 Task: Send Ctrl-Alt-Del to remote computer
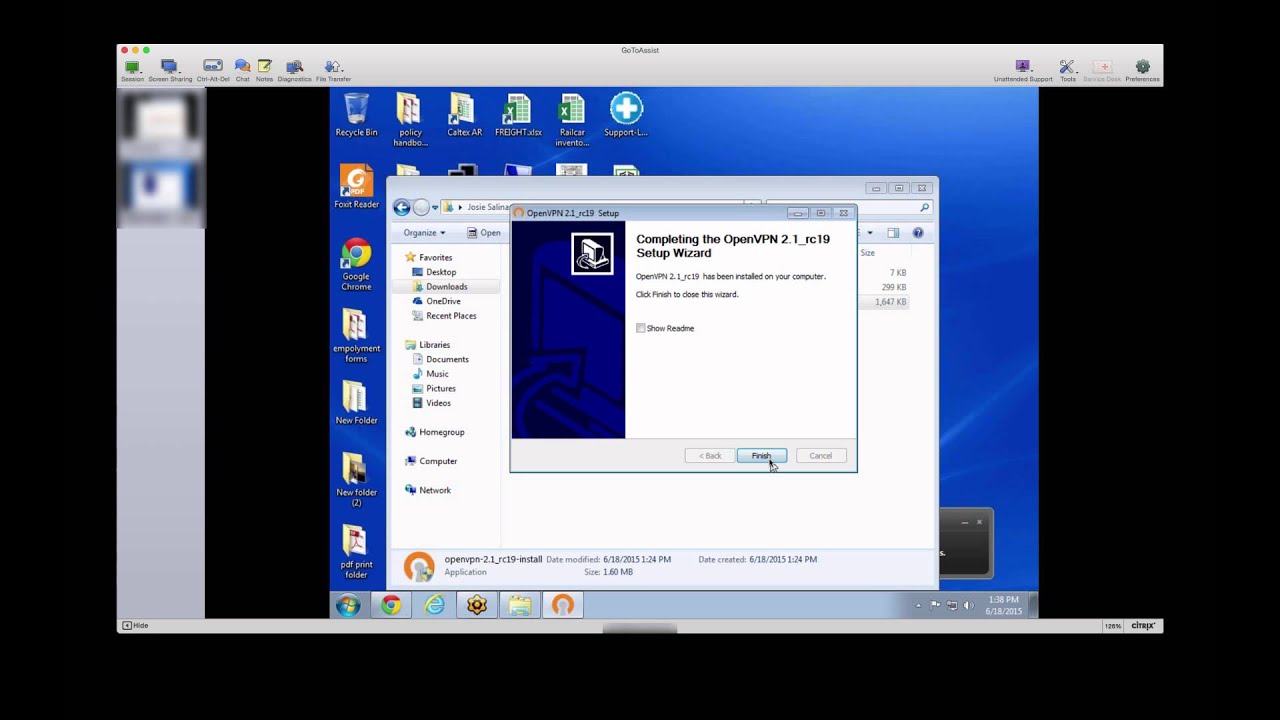(x=213, y=70)
